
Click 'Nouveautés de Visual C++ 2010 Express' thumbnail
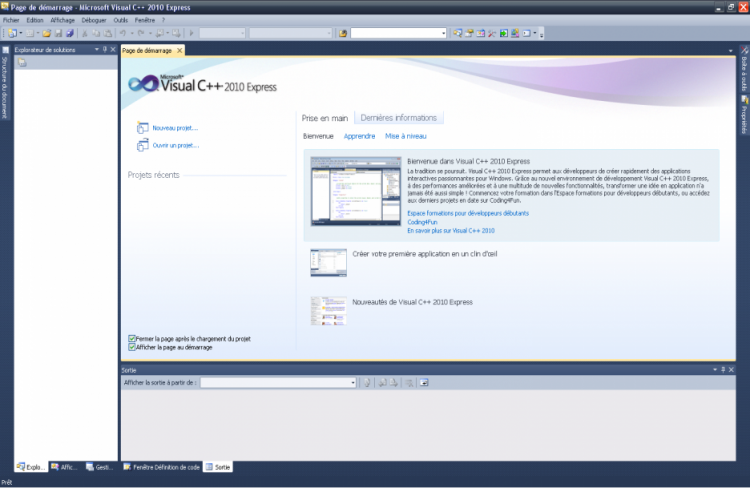click(x=329, y=311)
